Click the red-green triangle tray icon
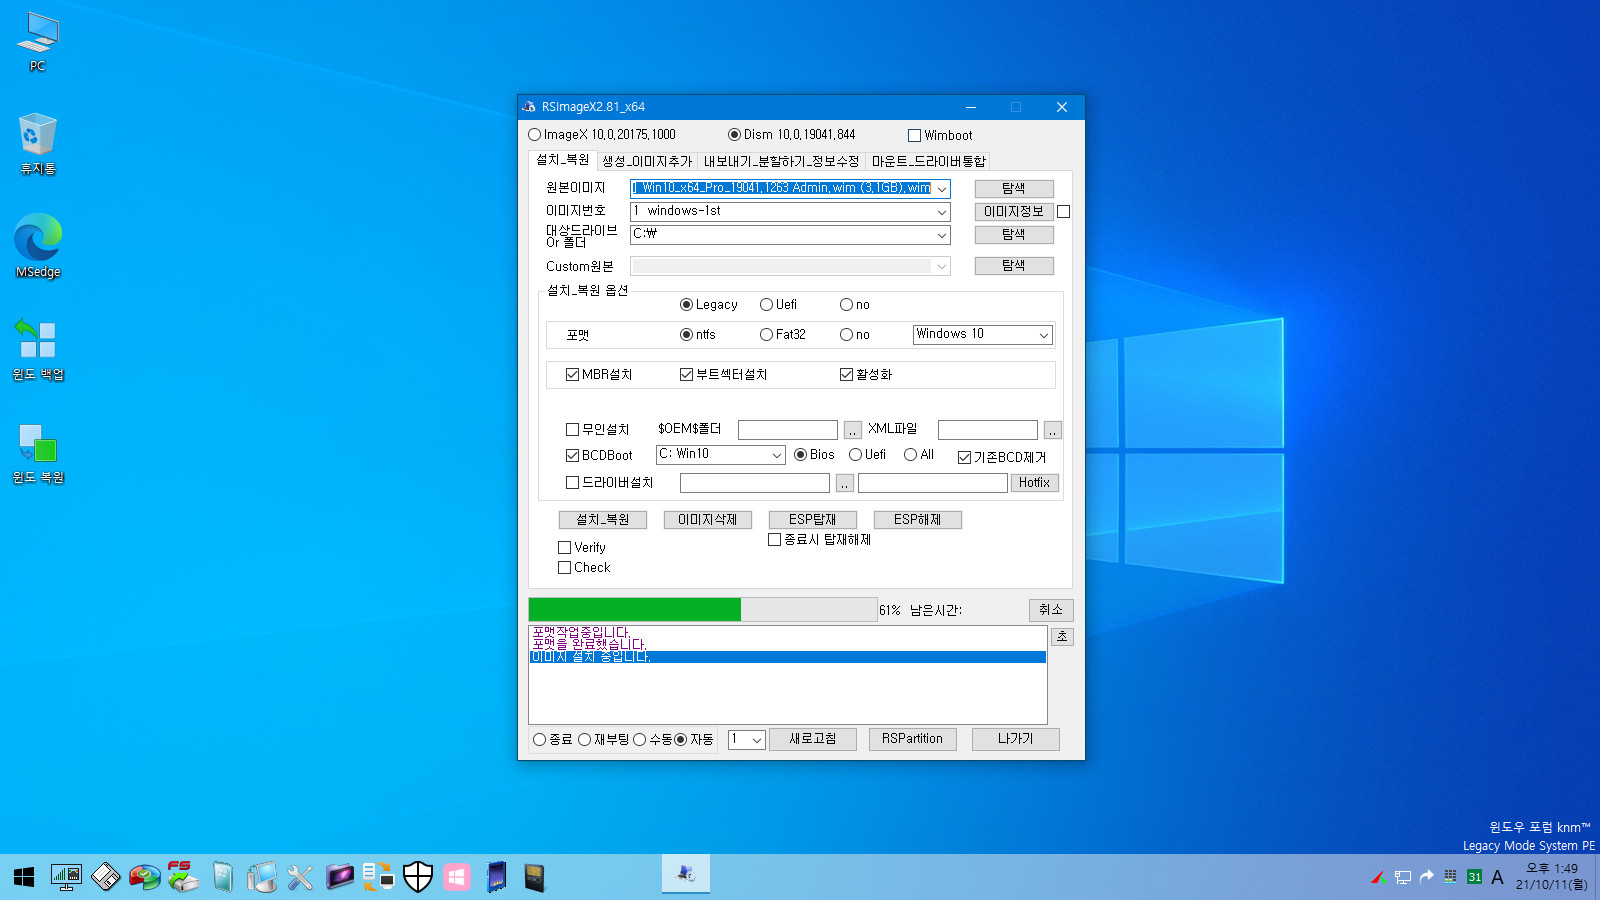This screenshot has width=1600, height=900. (1378, 877)
